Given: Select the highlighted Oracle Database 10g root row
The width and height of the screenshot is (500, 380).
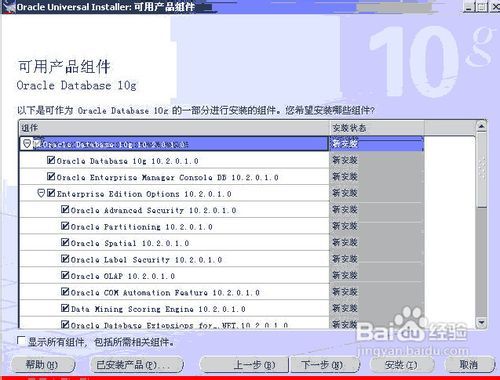Looking at the screenshot, I should (x=174, y=144).
